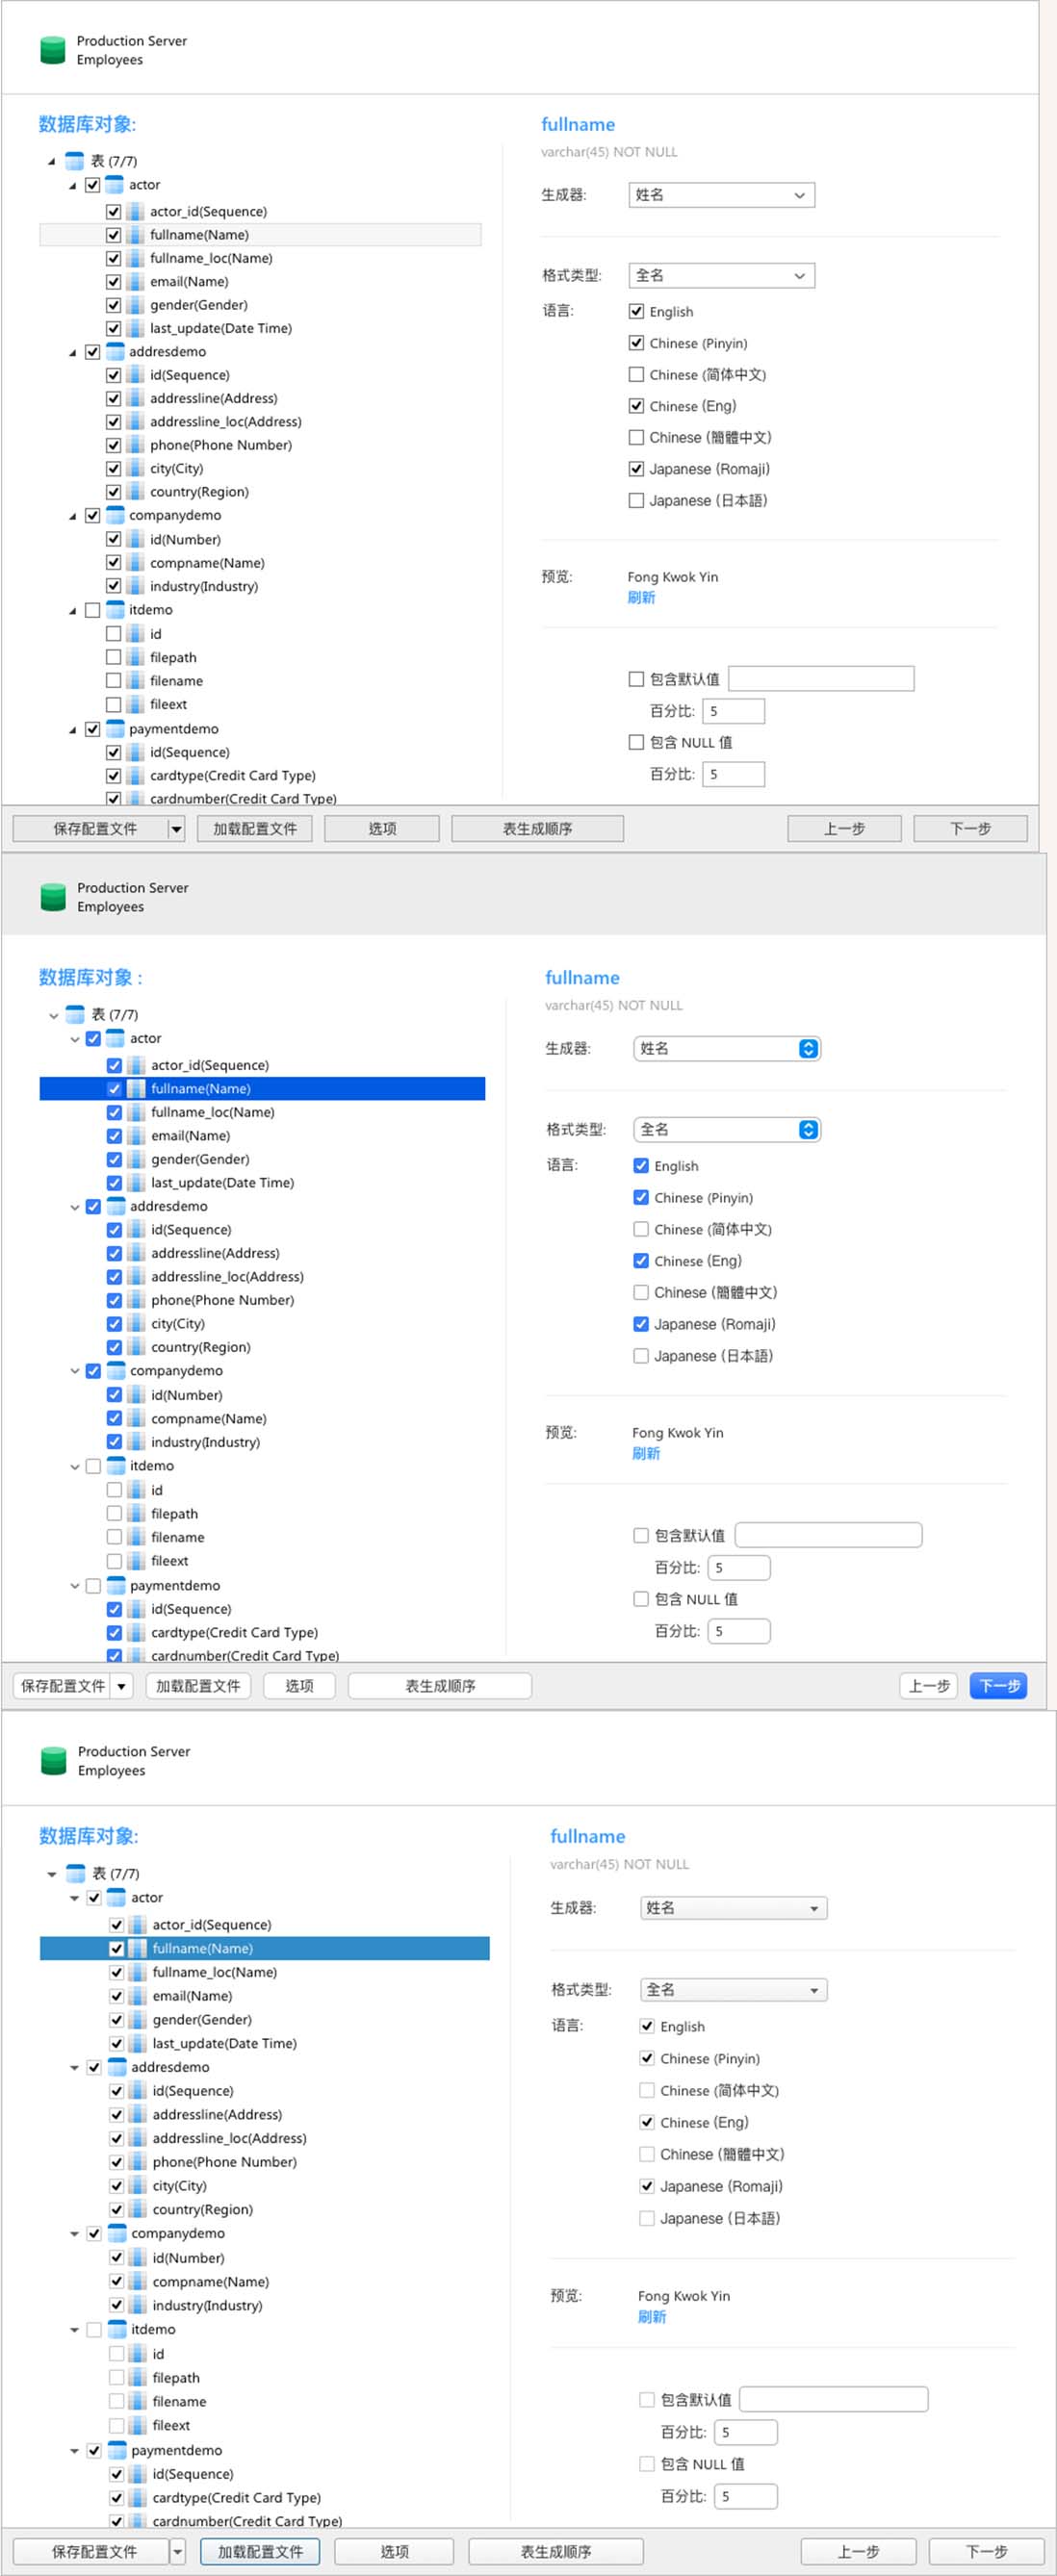Image resolution: width=1057 pixels, height=2576 pixels.
Task: Select last_update(Date Time) in the middle dialog tree
Action: tap(222, 1183)
